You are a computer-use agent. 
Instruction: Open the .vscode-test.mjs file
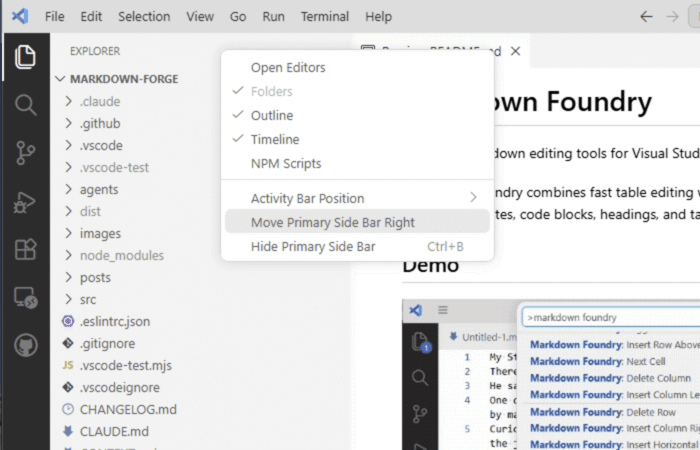125,365
